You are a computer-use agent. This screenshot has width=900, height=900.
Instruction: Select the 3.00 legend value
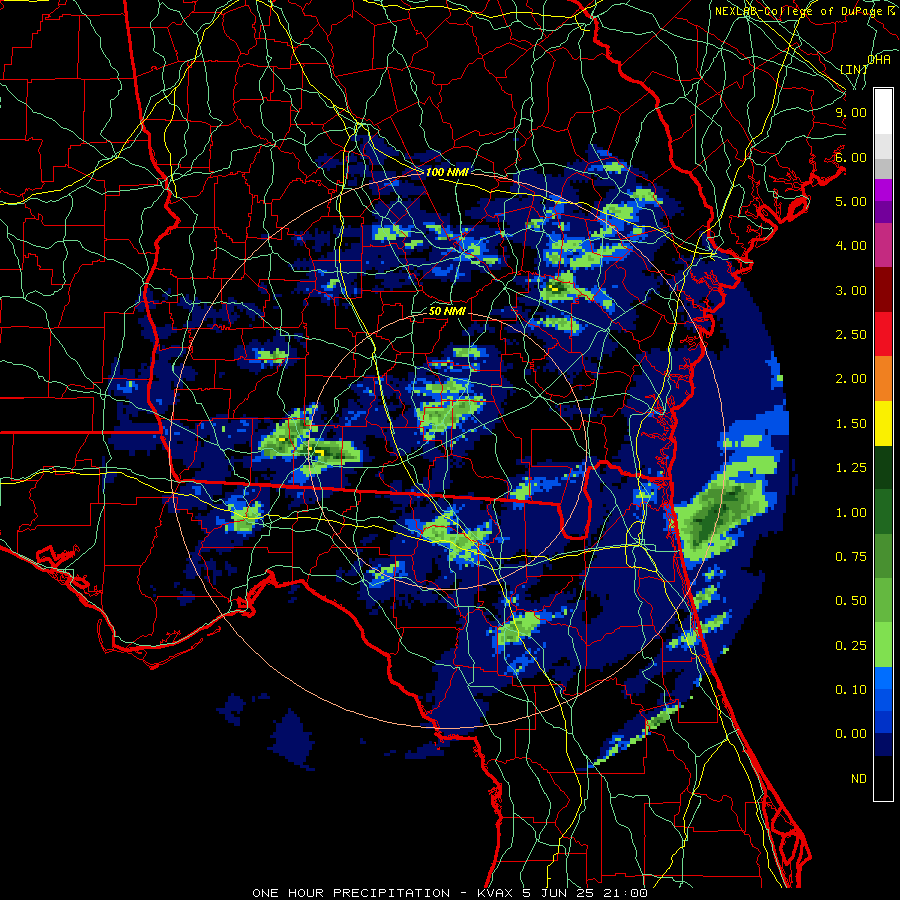851,290
